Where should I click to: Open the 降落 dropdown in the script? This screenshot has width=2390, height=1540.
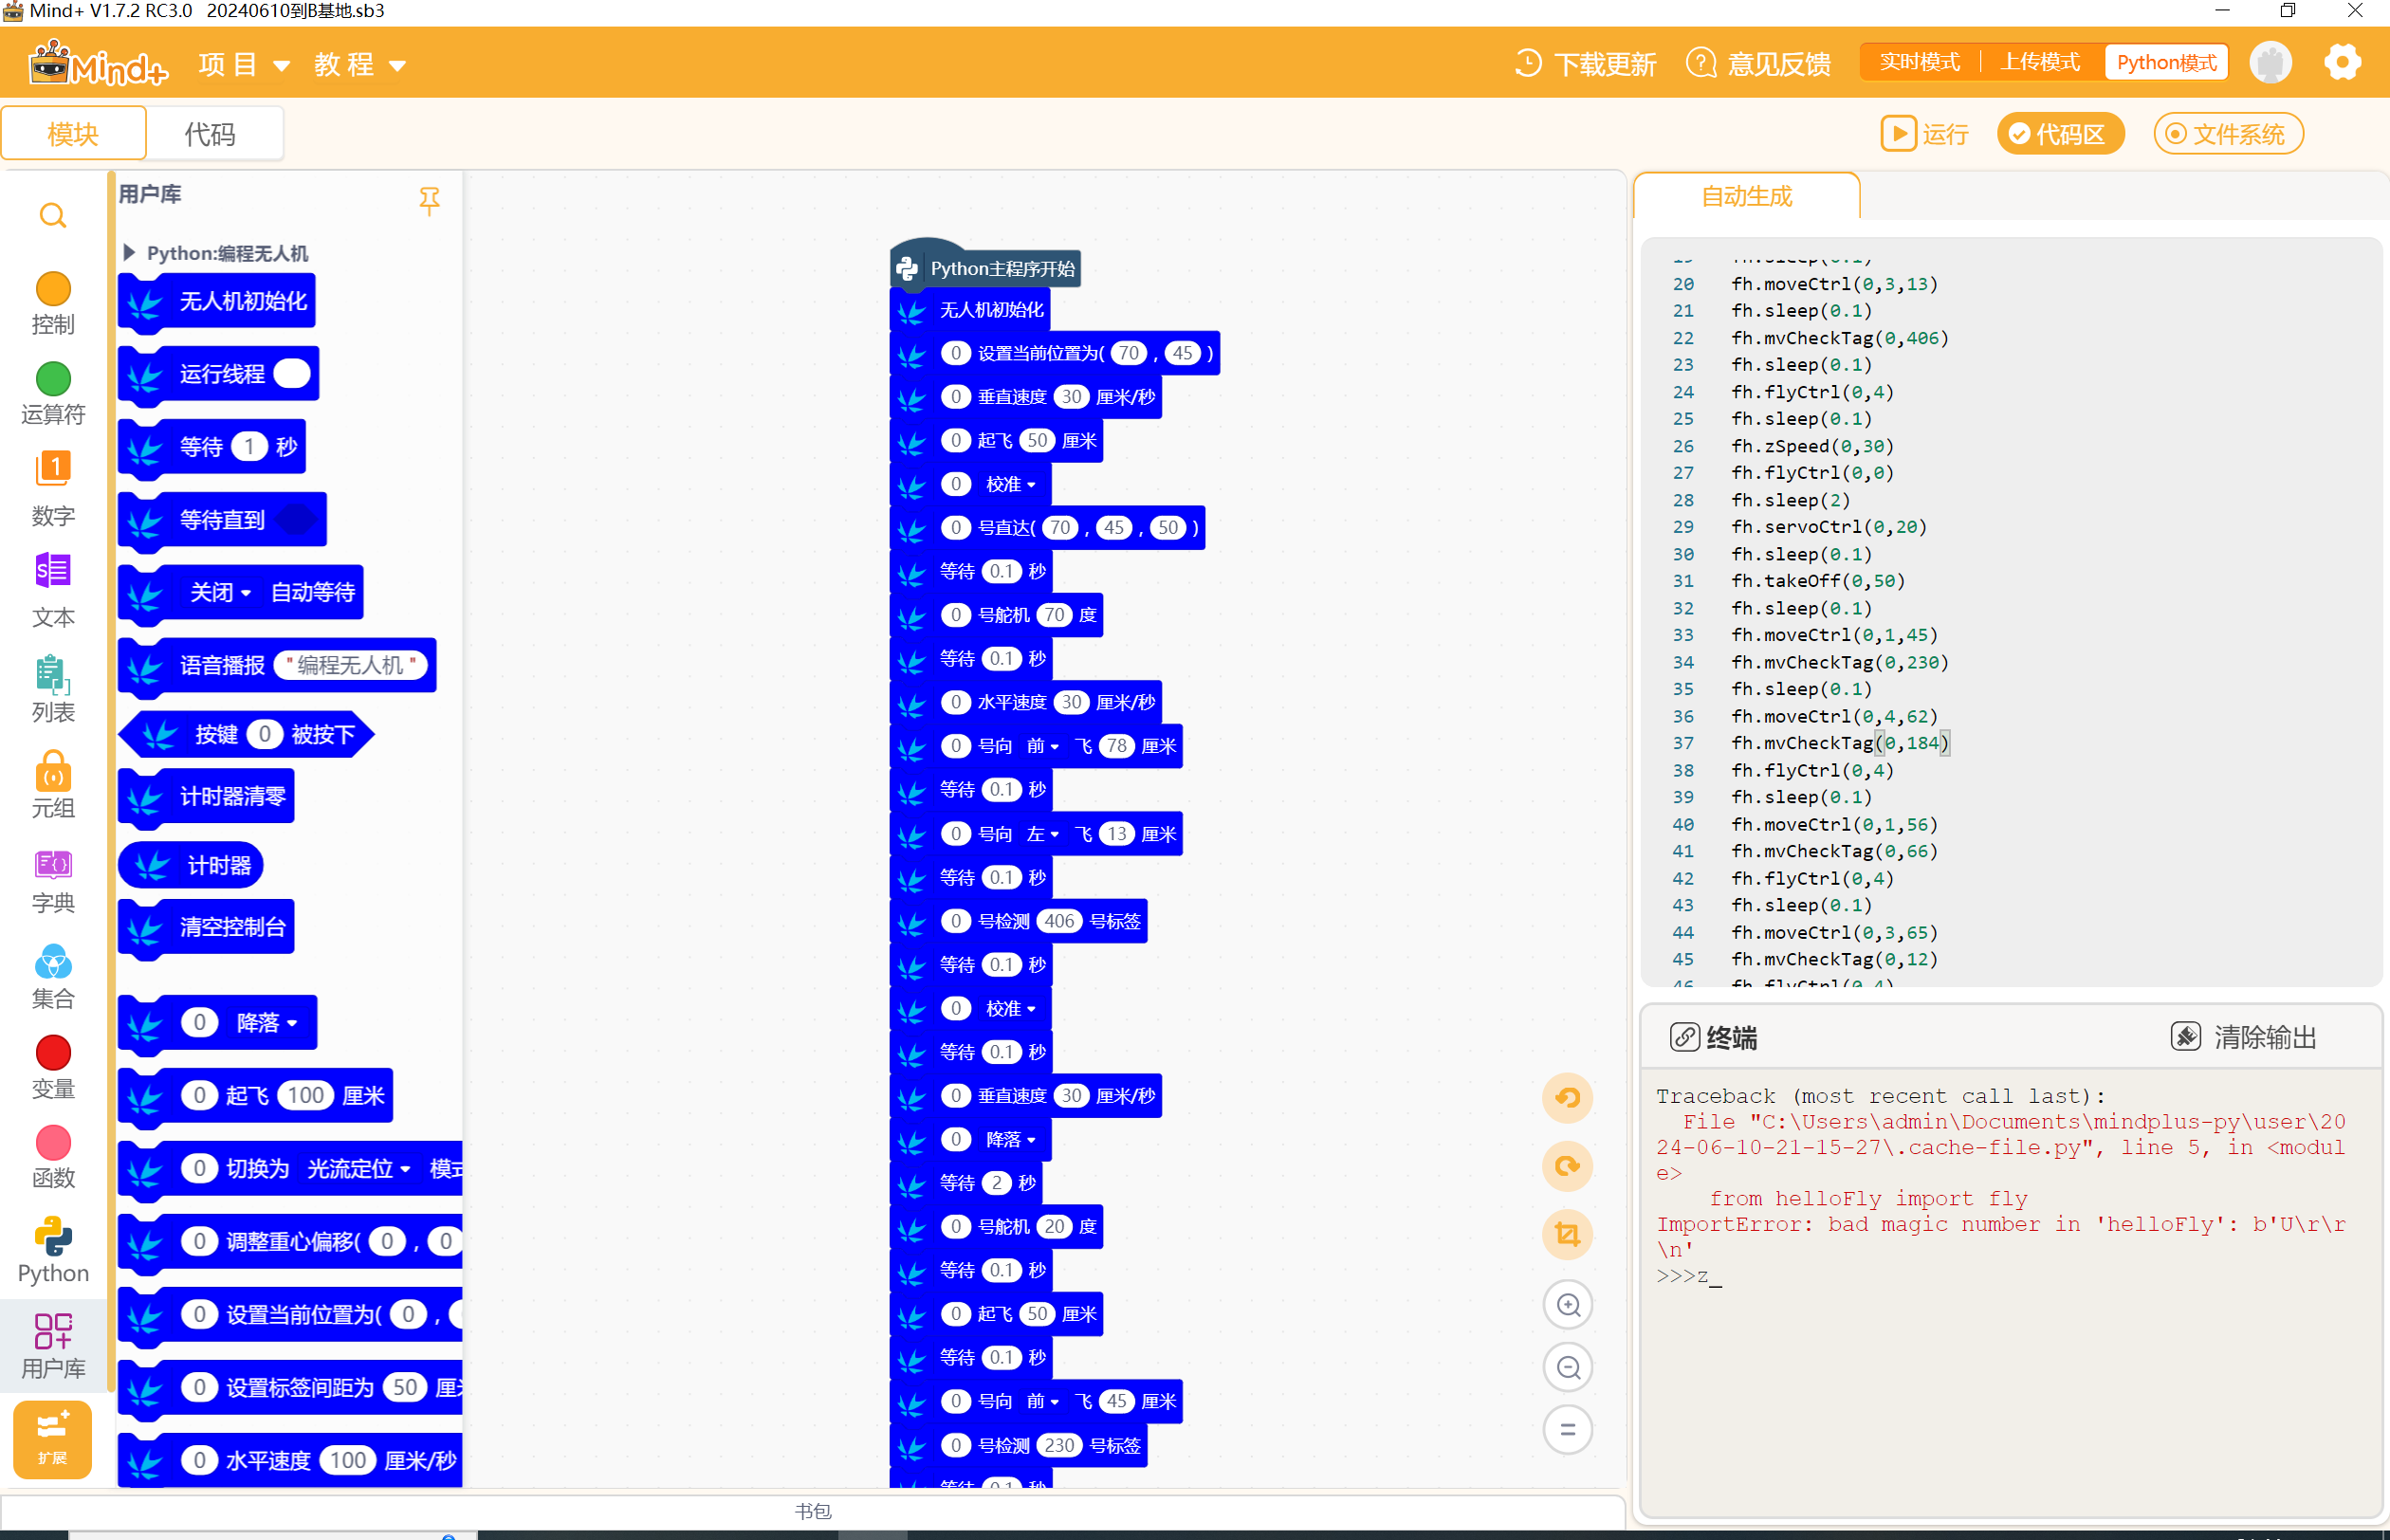(x=1010, y=1140)
